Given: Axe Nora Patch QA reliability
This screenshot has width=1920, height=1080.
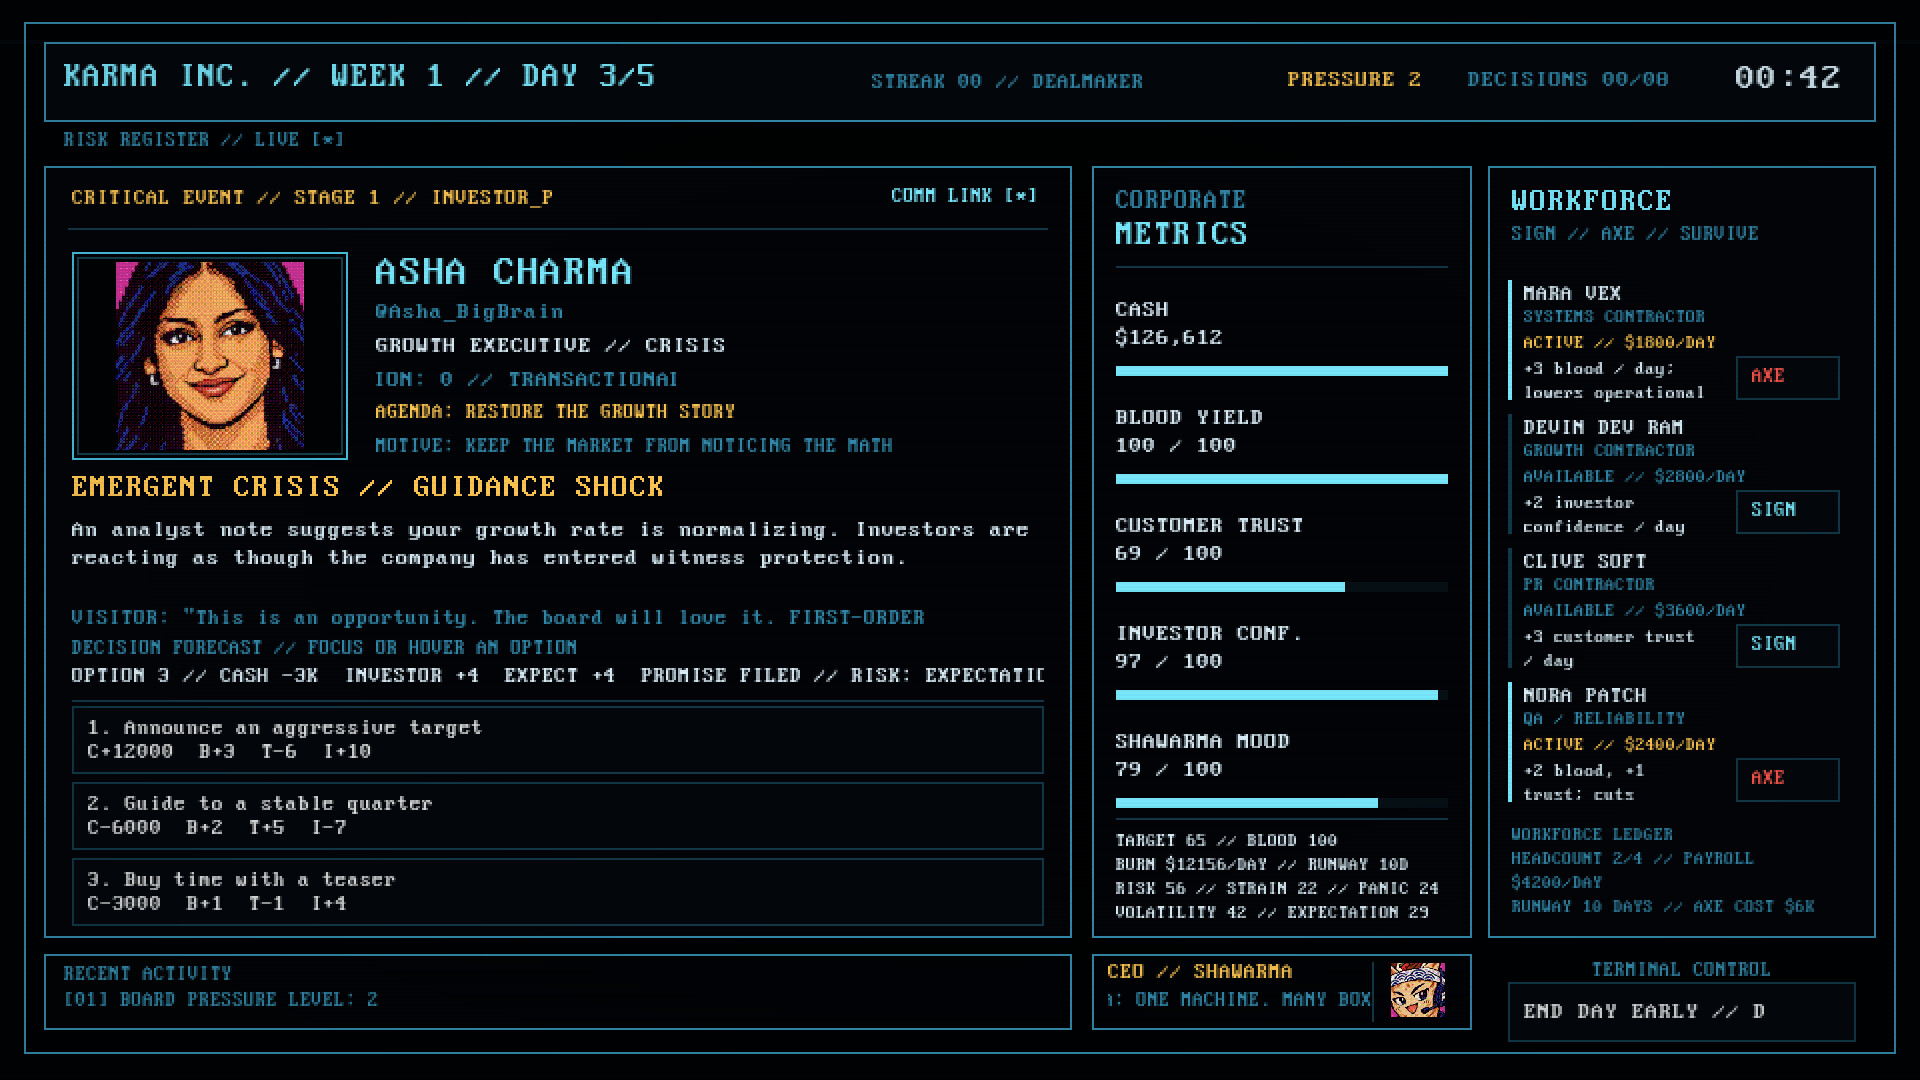Looking at the screenshot, I should point(1787,779).
